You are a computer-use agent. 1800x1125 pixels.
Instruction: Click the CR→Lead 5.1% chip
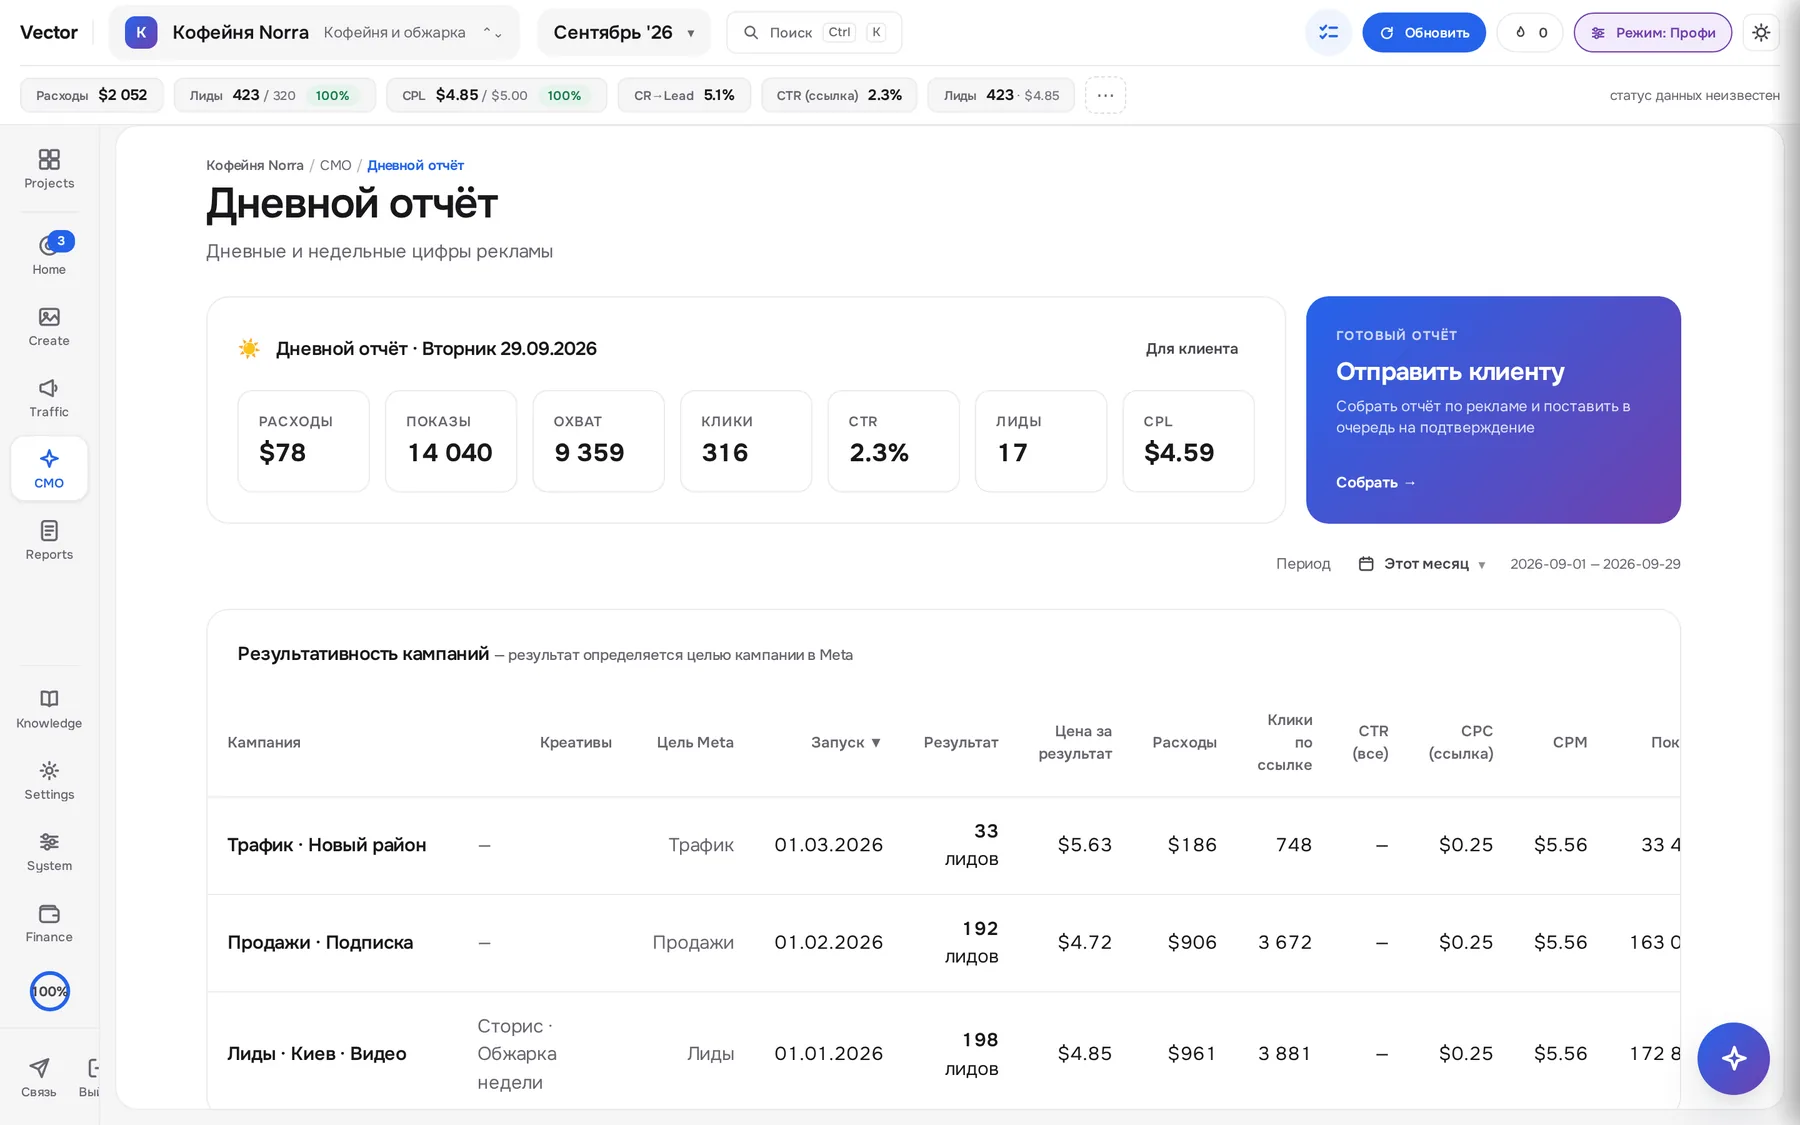(684, 95)
